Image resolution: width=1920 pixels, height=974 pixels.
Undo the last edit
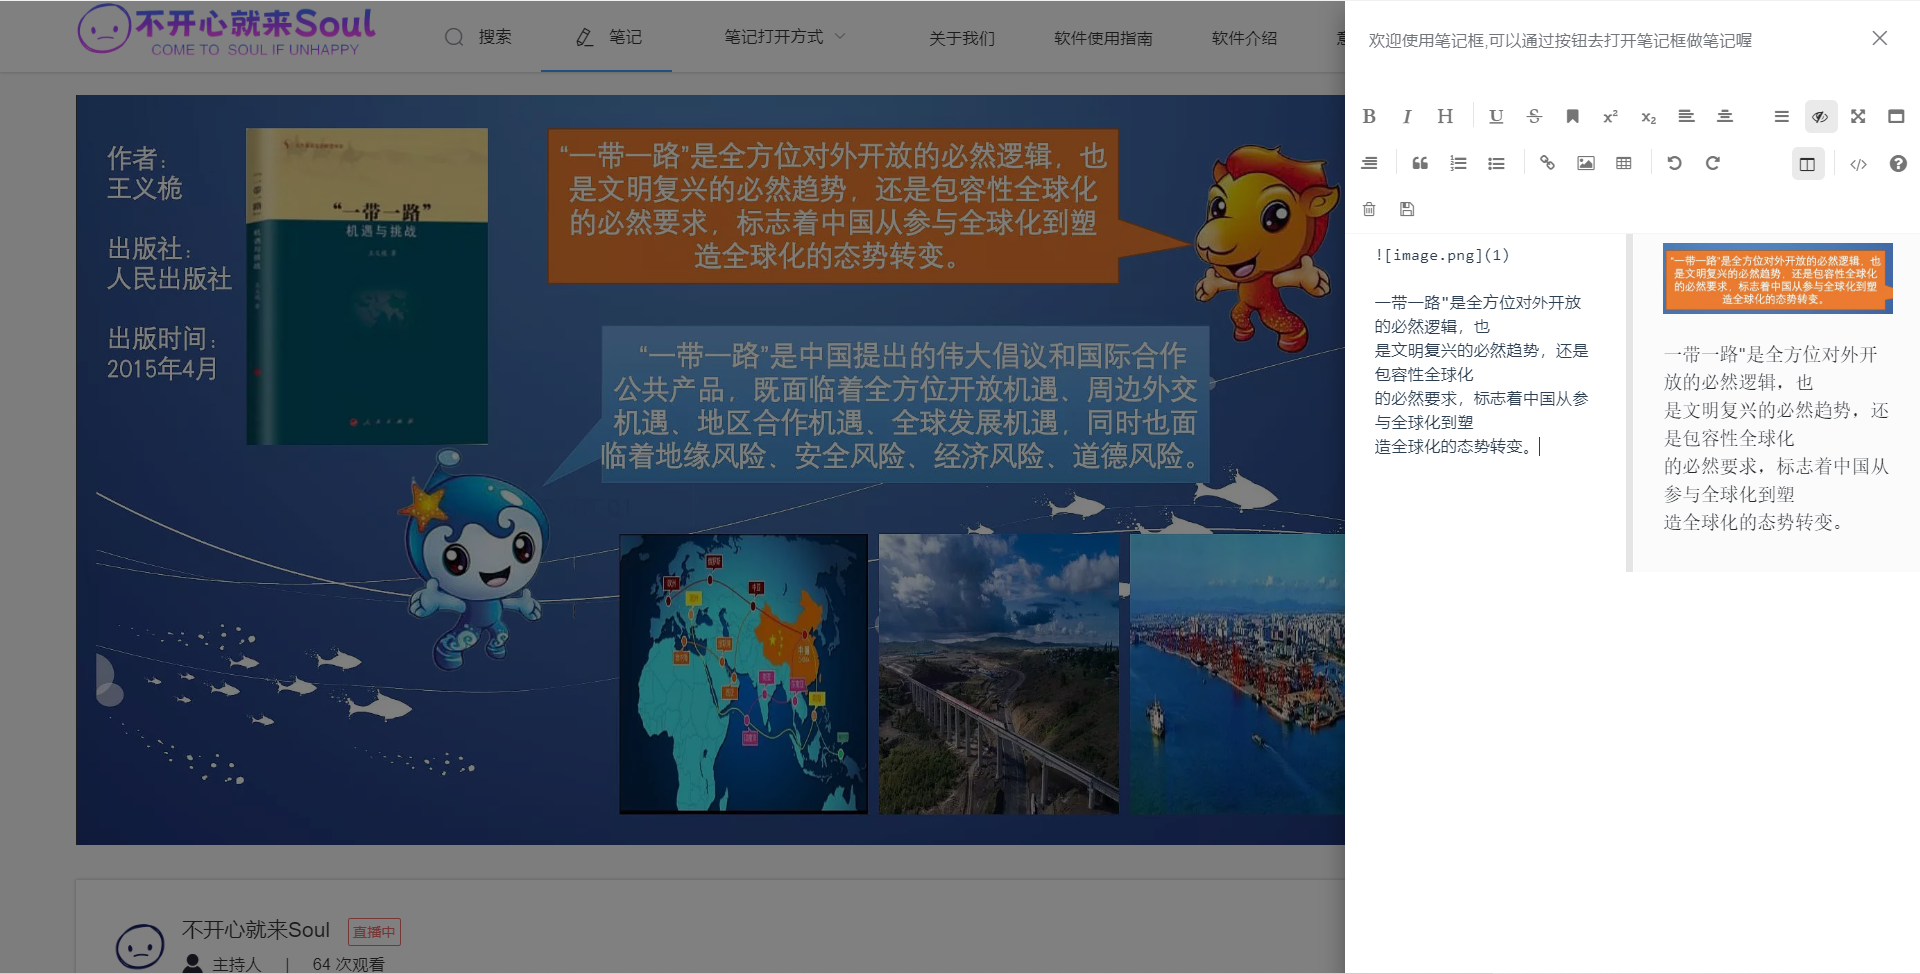tap(1674, 163)
